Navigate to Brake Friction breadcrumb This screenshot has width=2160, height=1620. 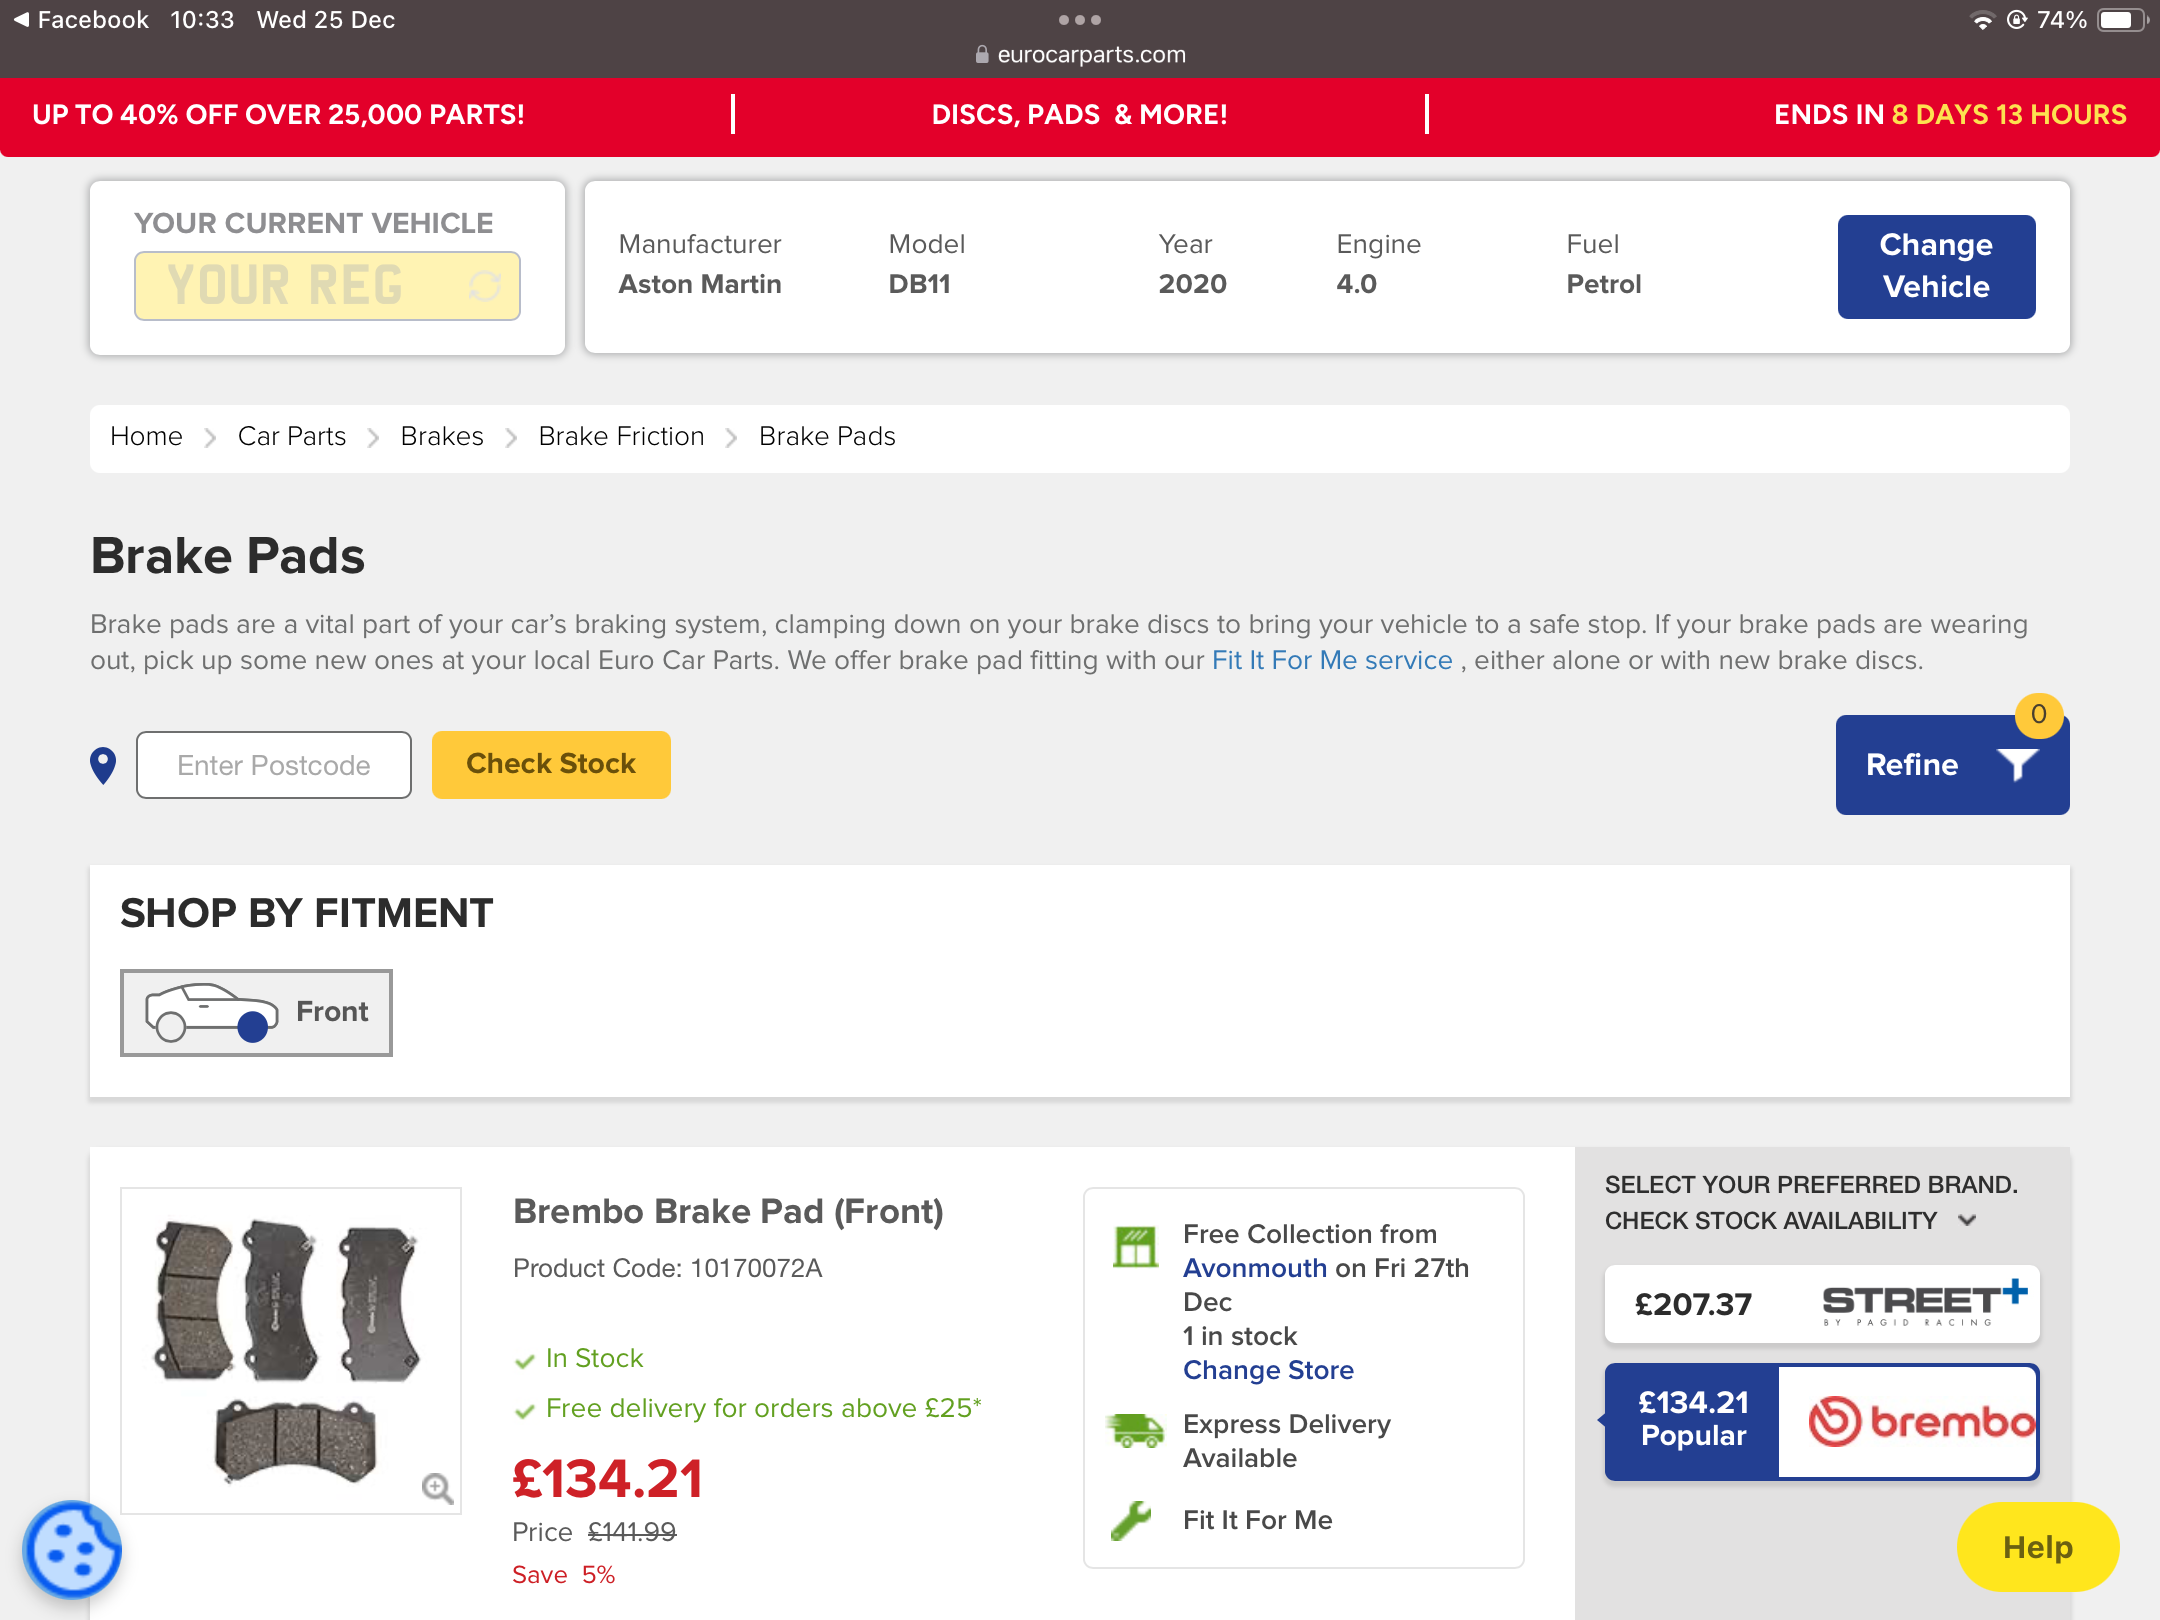pos(621,437)
